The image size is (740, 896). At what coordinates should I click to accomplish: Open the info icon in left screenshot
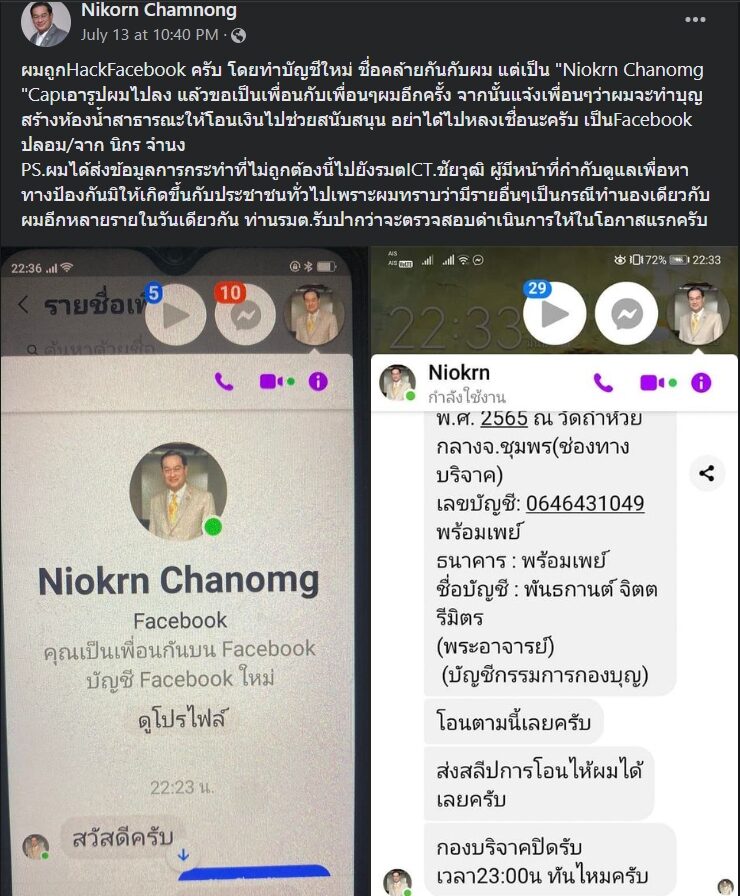click(x=318, y=381)
